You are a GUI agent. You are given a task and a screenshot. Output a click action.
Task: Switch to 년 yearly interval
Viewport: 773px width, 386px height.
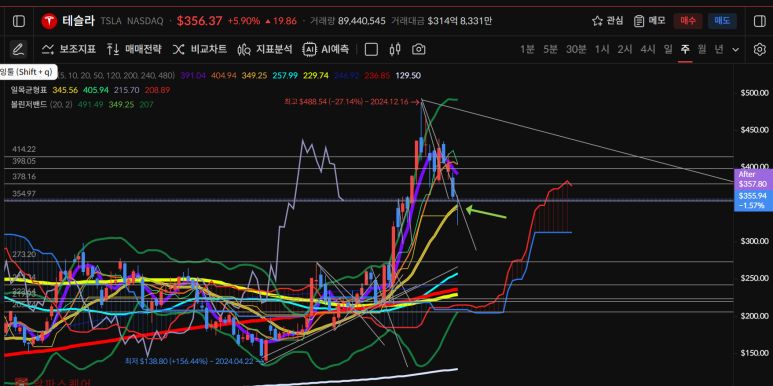(719, 49)
